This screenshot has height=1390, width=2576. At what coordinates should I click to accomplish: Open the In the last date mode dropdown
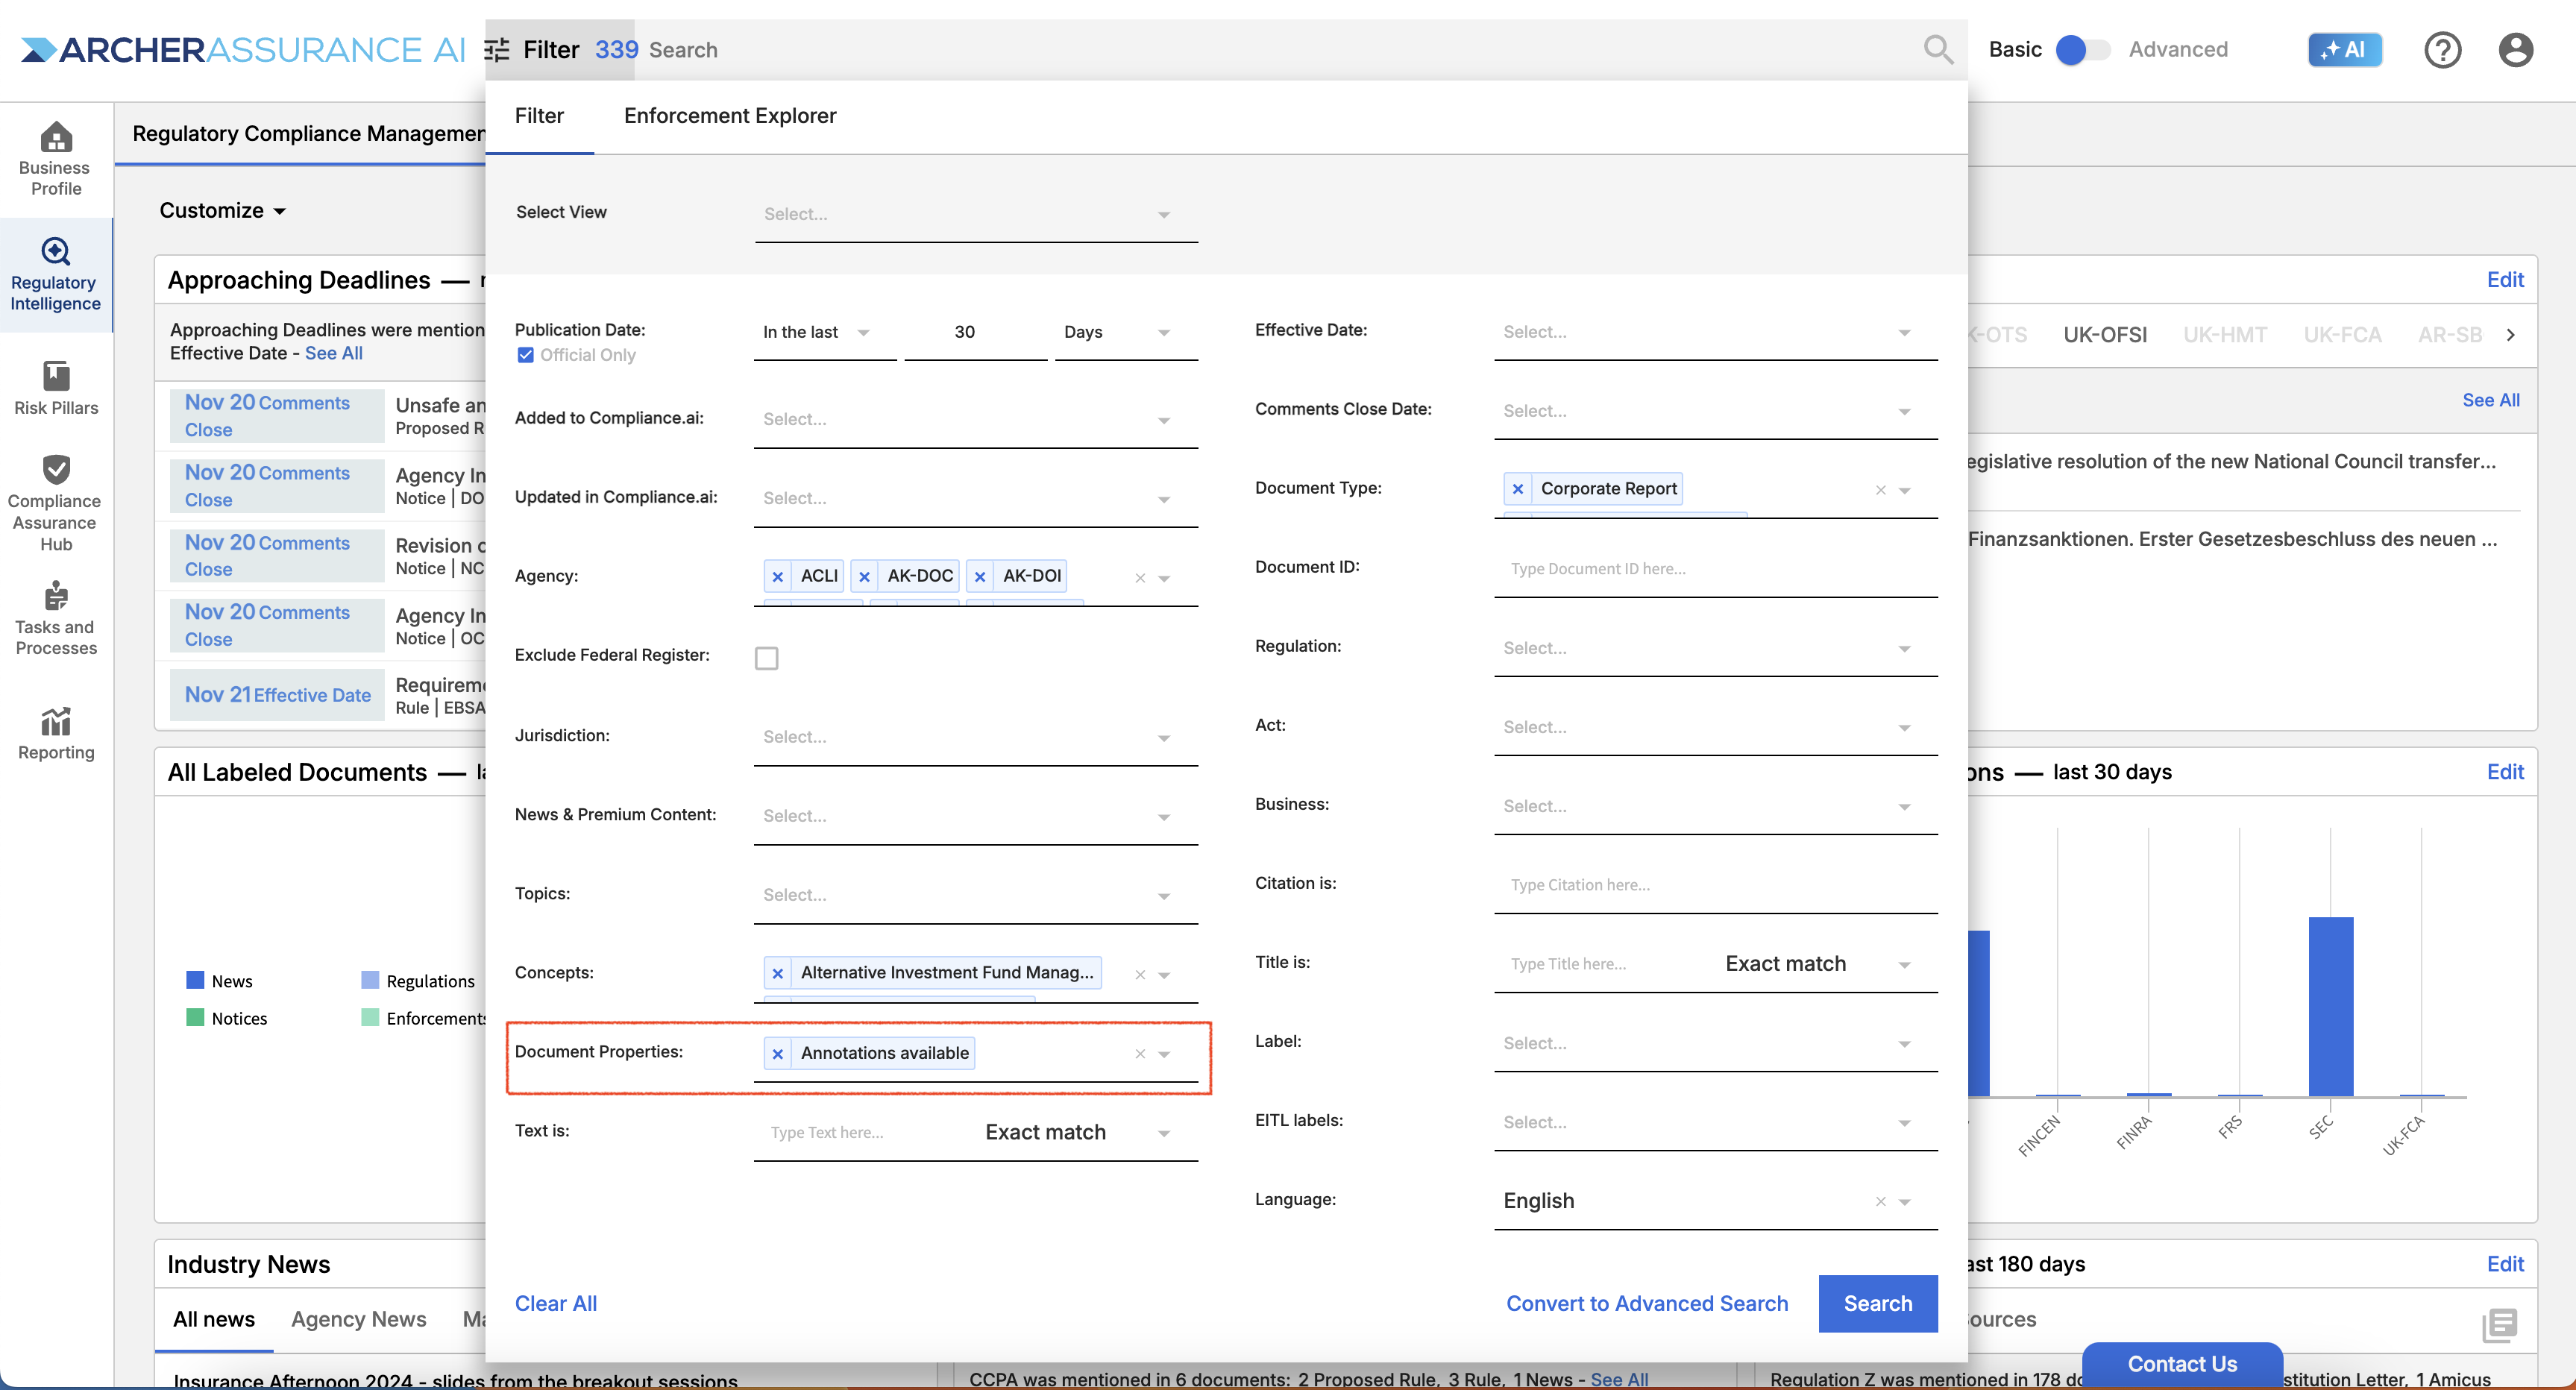click(824, 332)
